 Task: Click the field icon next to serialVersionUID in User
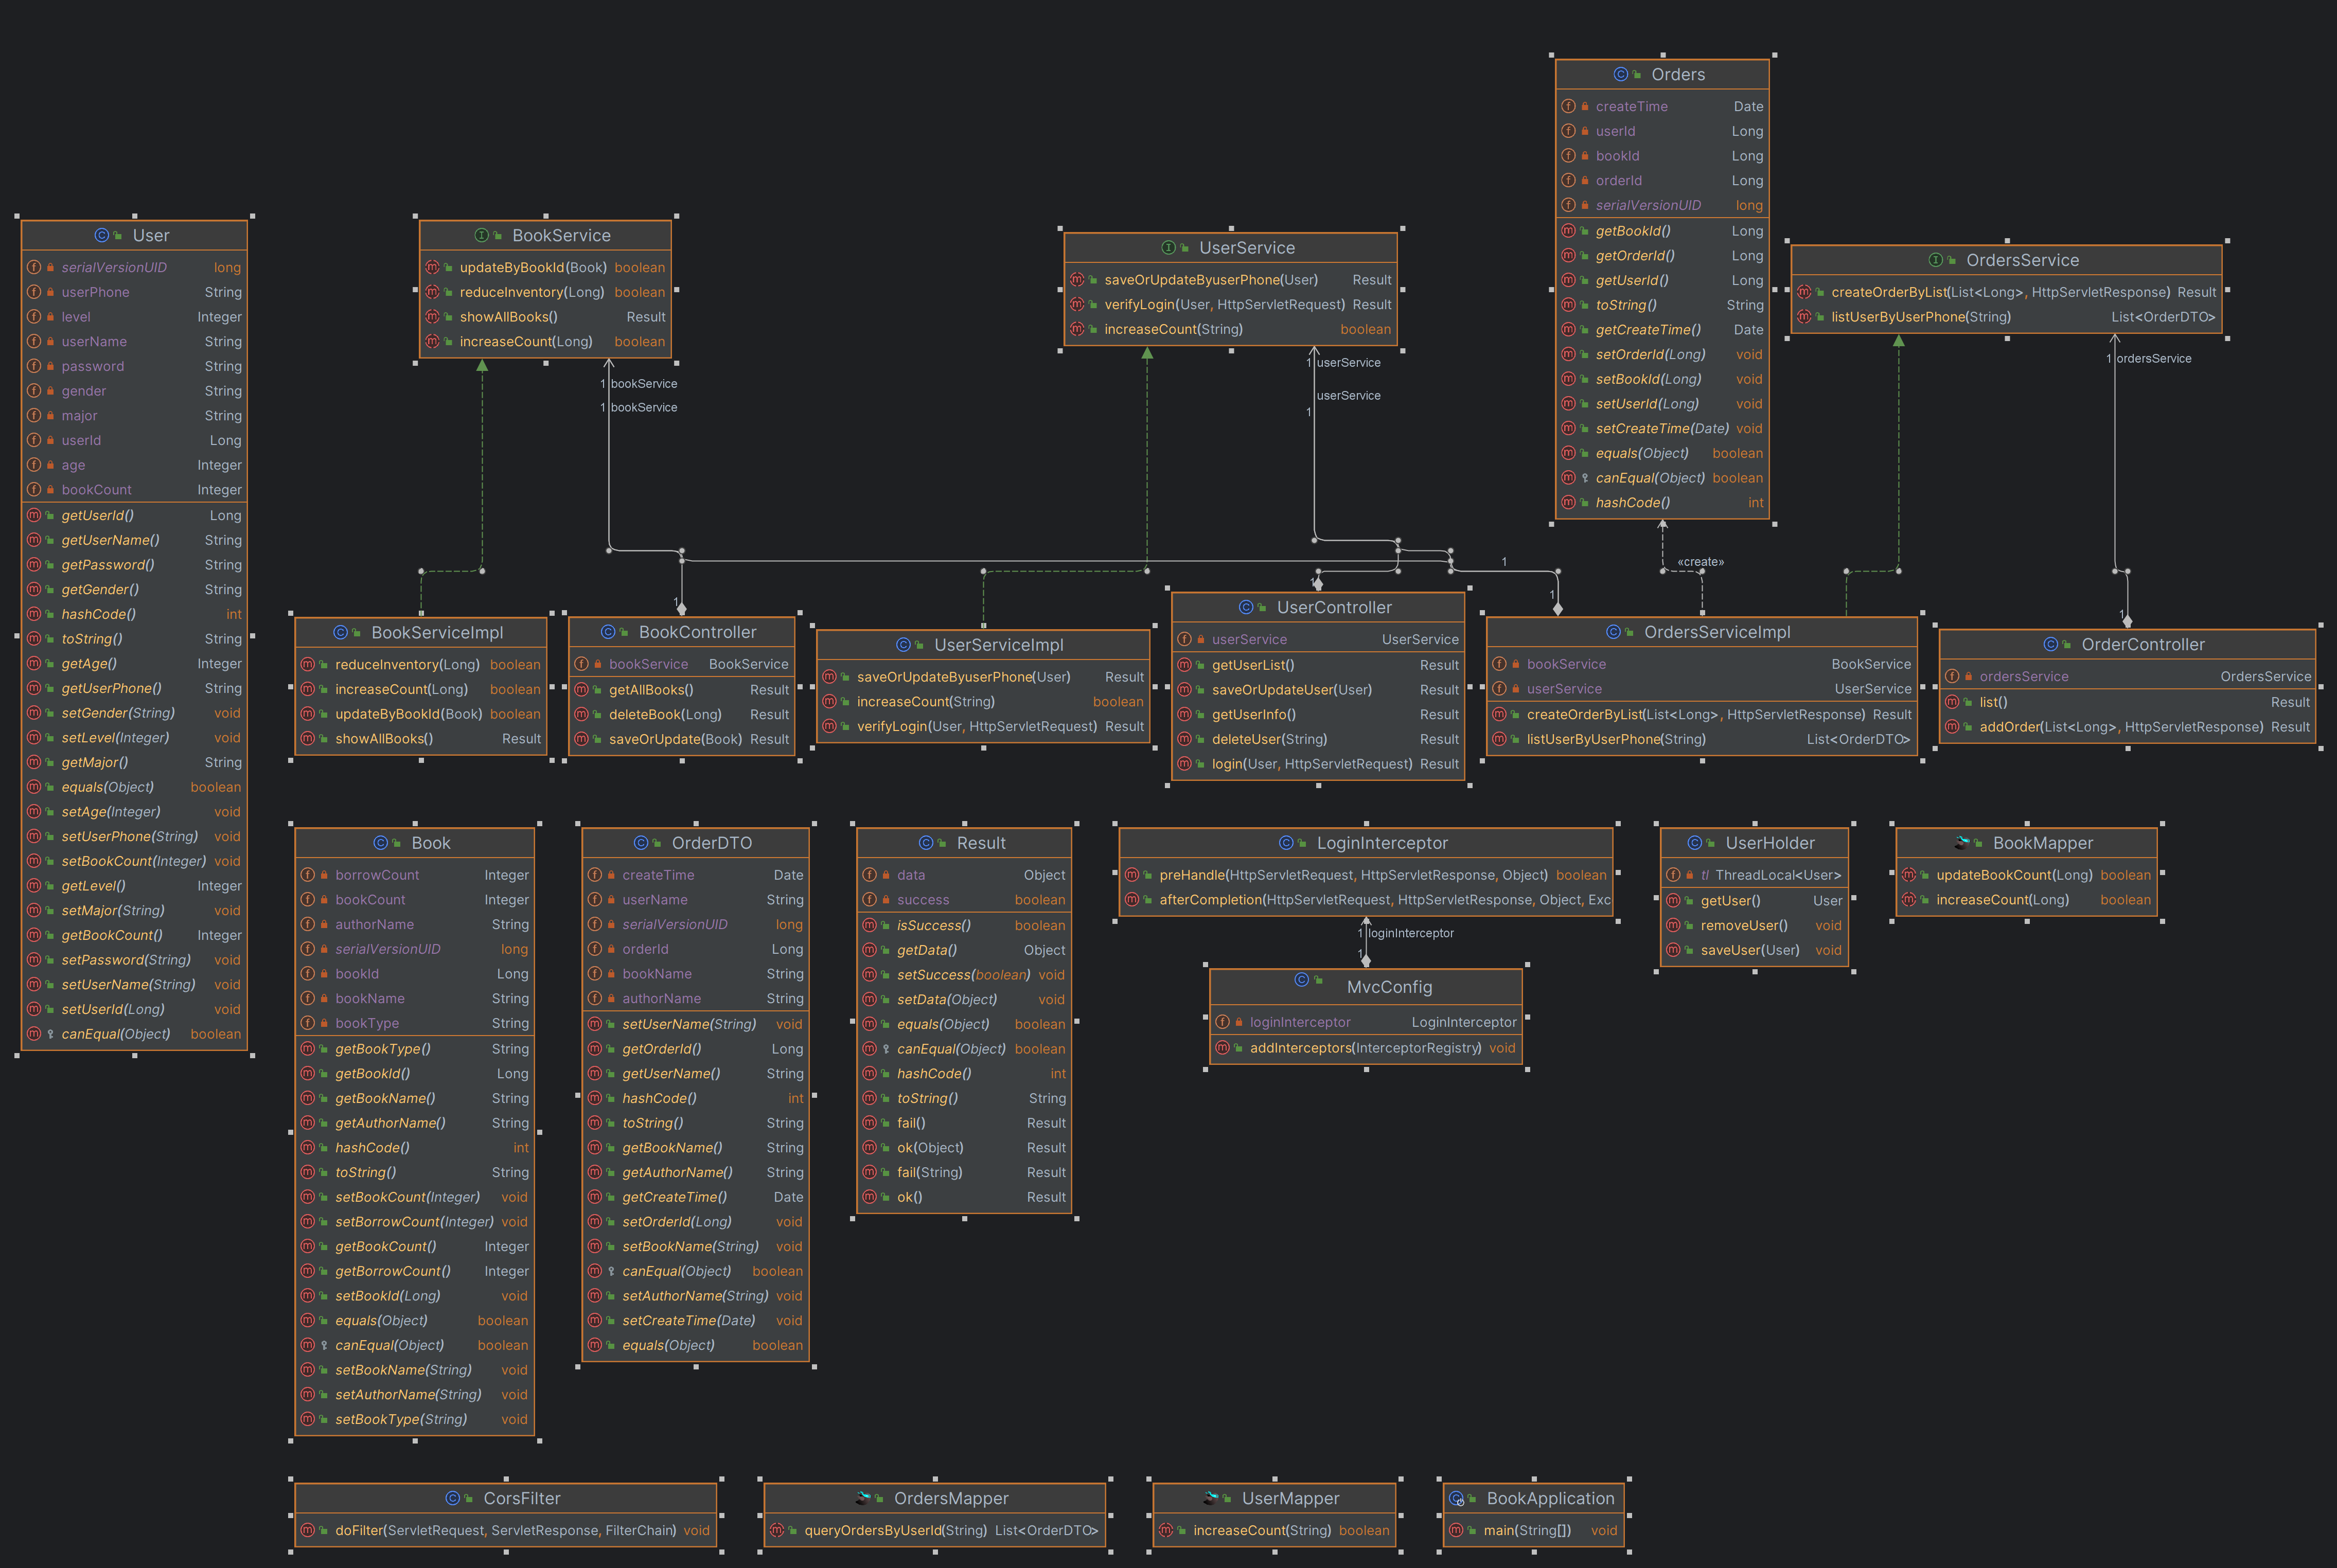(x=34, y=267)
